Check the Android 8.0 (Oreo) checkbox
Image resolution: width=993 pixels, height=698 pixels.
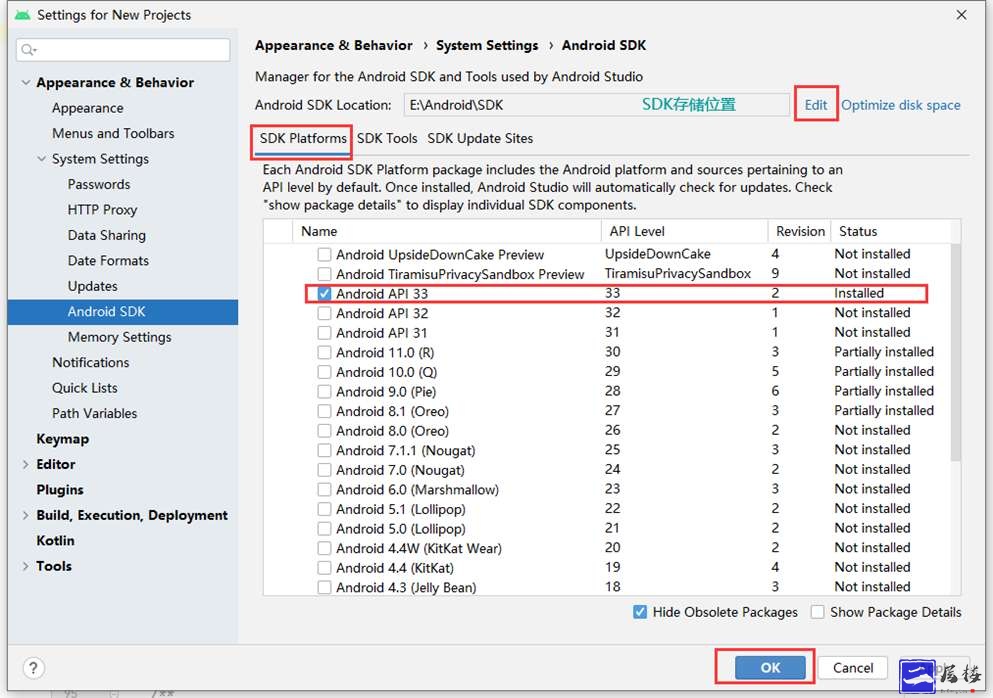pos(324,431)
